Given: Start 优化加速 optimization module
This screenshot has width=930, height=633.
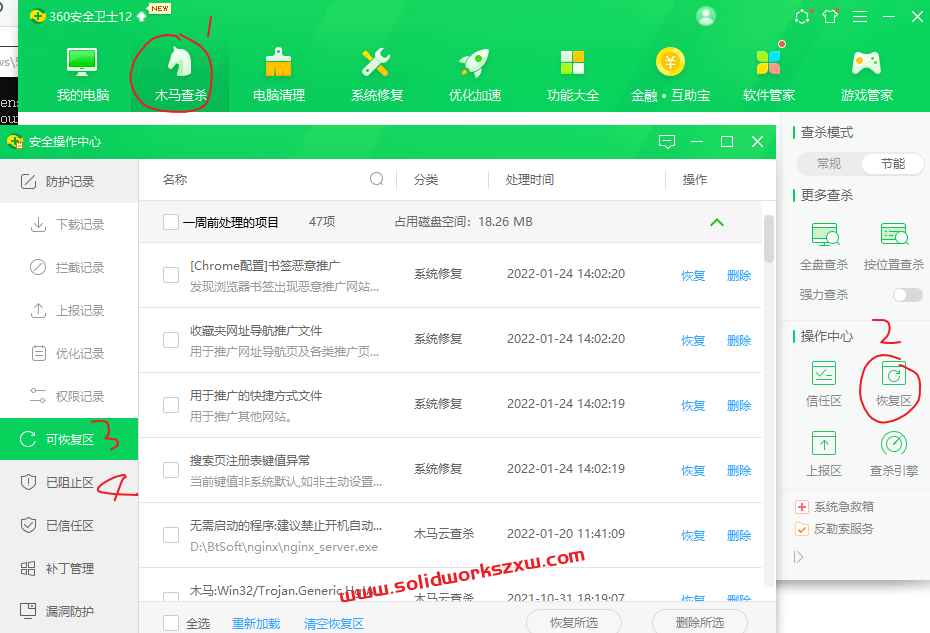Looking at the screenshot, I should (x=474, y=75).
